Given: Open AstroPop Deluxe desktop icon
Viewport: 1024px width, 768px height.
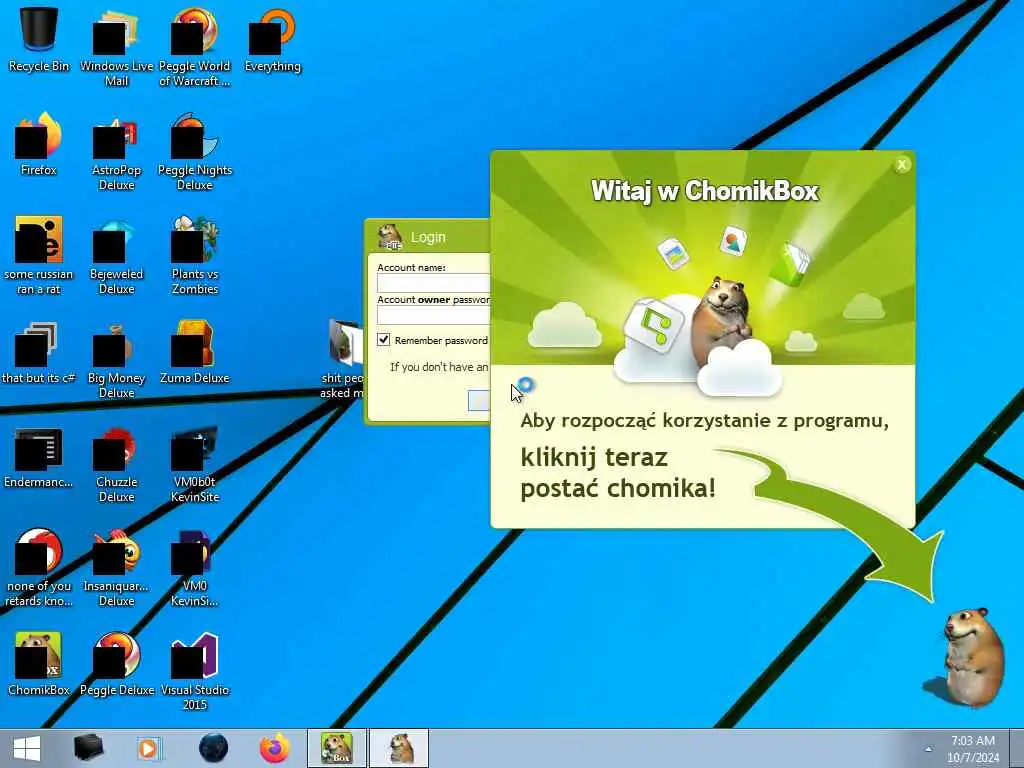Looking at the screenshot, I should (x=116, y=152).
